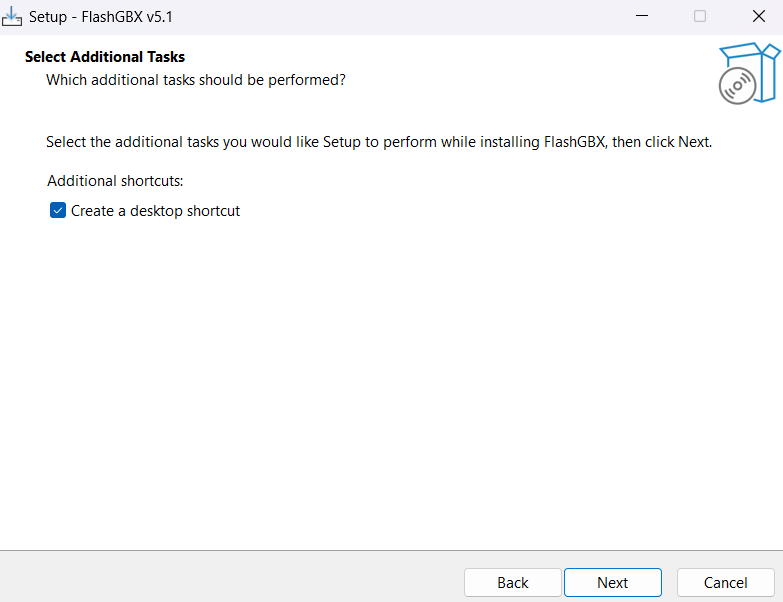This screenshot has height=602, width=783.
Task: Click the 'Setup - FlashGBX v5.1' title text
Action: tap(101, 16)
